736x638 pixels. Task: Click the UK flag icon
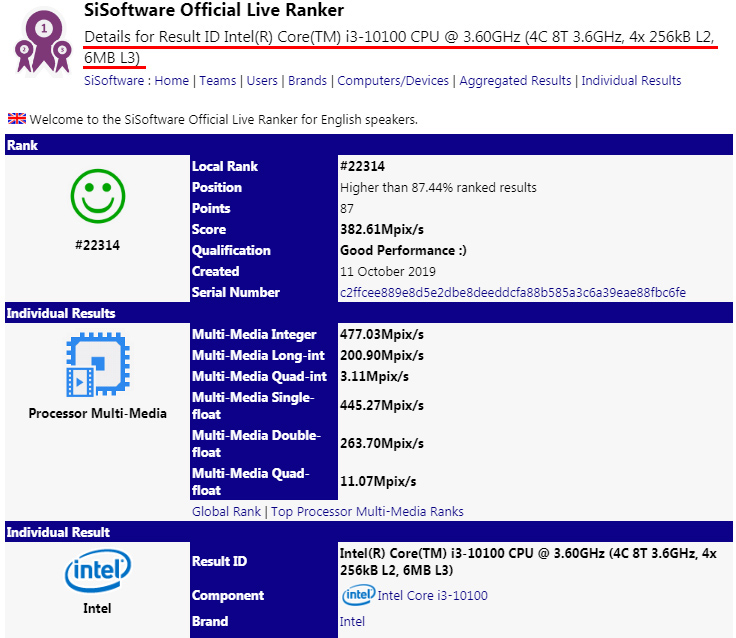(x=17, y=119)
